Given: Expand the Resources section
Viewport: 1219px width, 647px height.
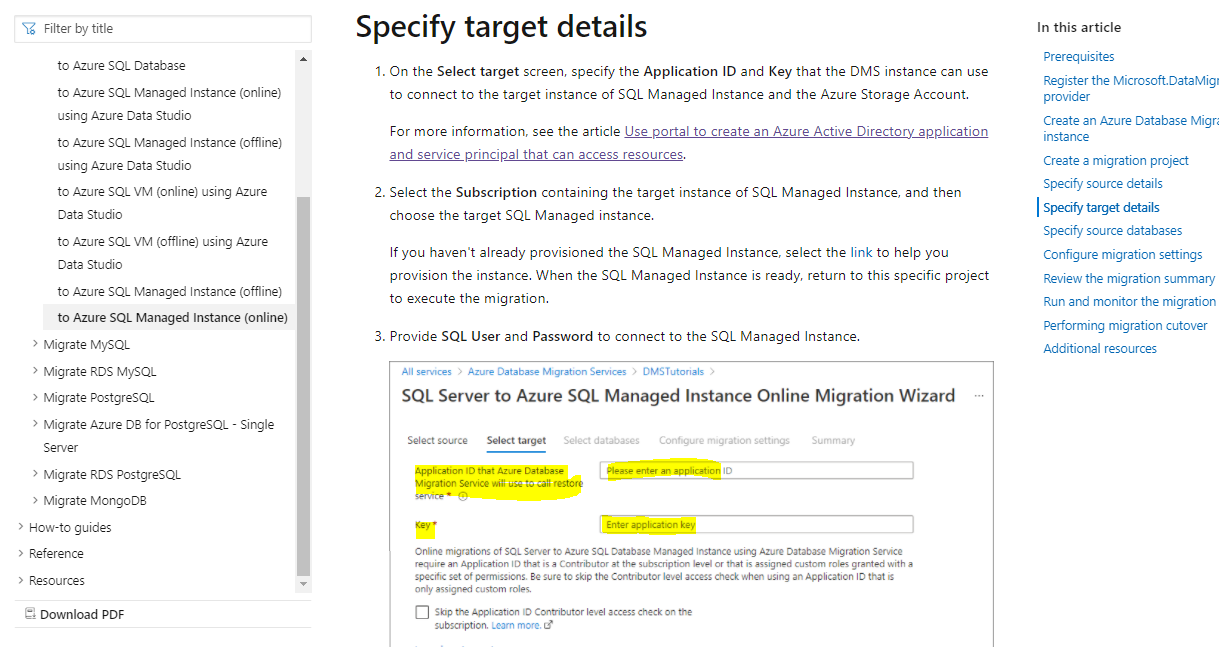Looking at the screenshot, I should 22,581.
